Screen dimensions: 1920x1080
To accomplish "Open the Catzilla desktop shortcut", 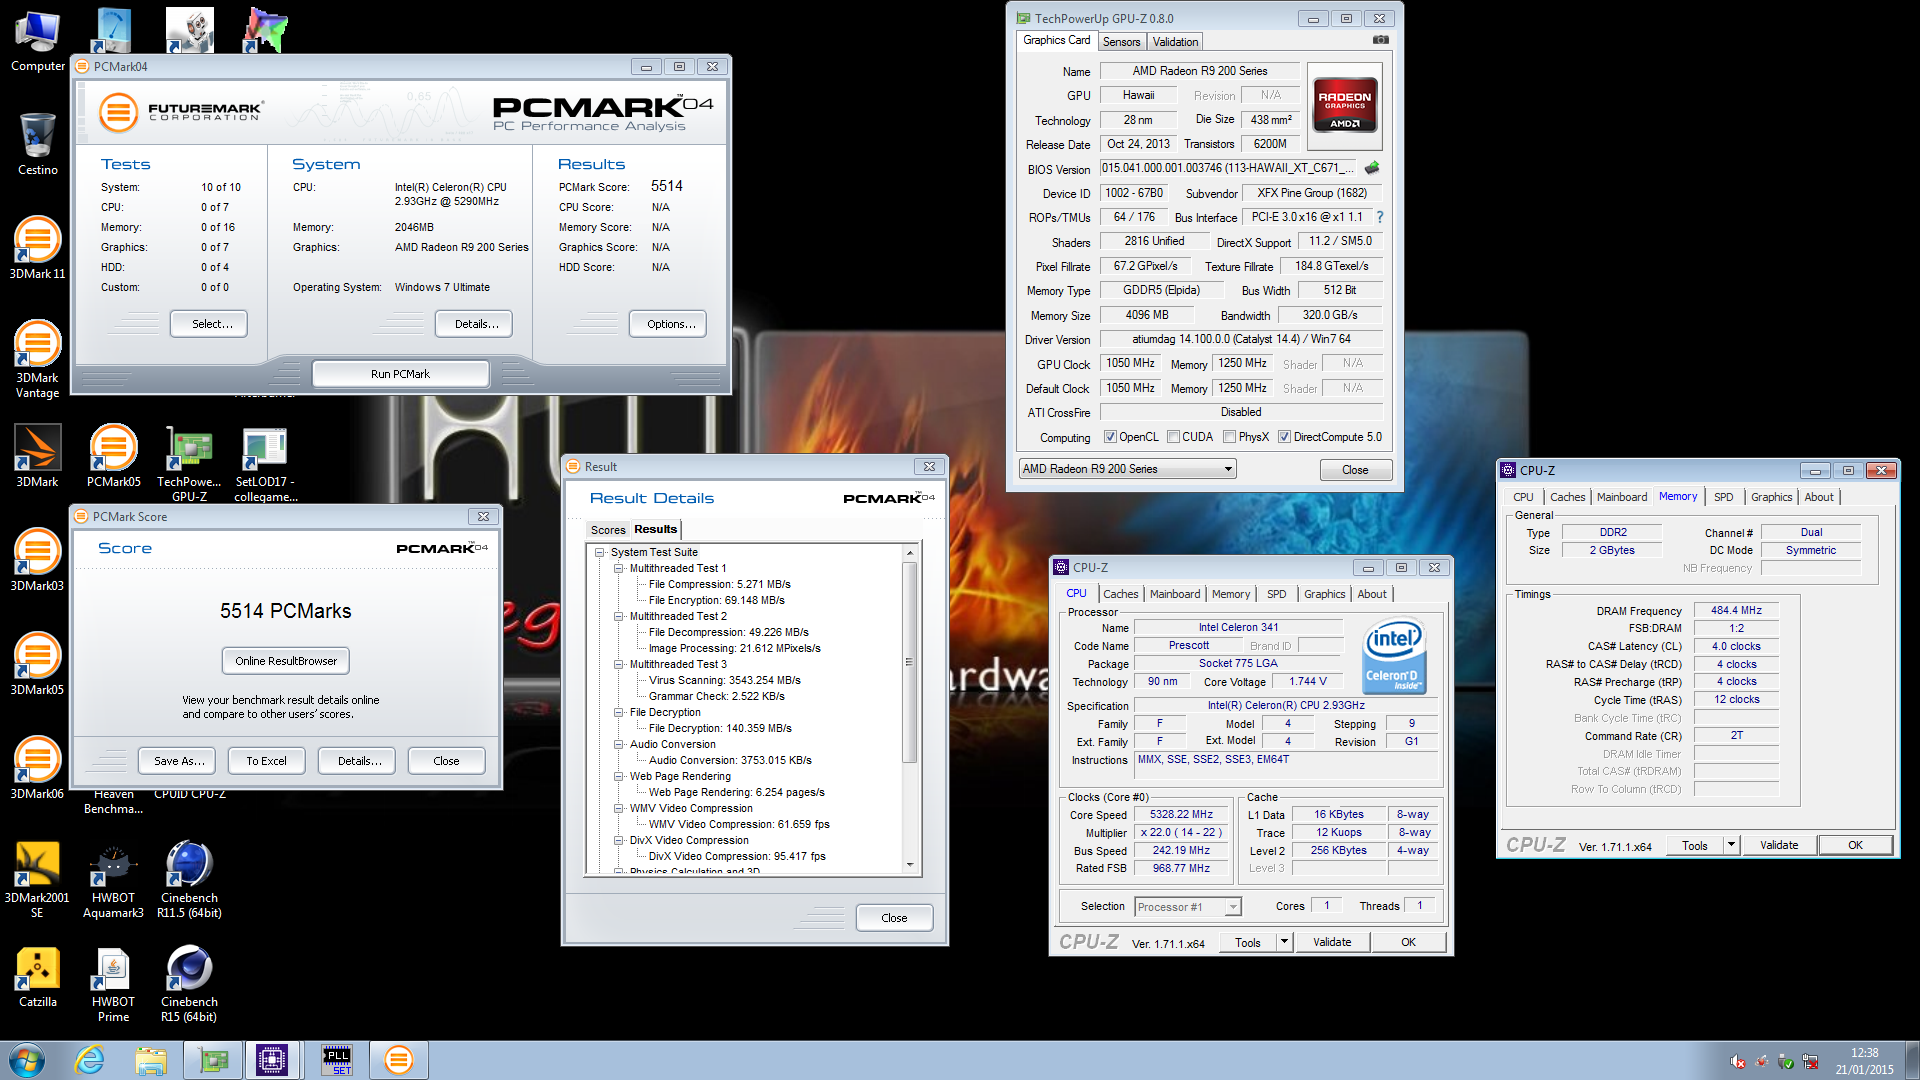I will 38,975.
